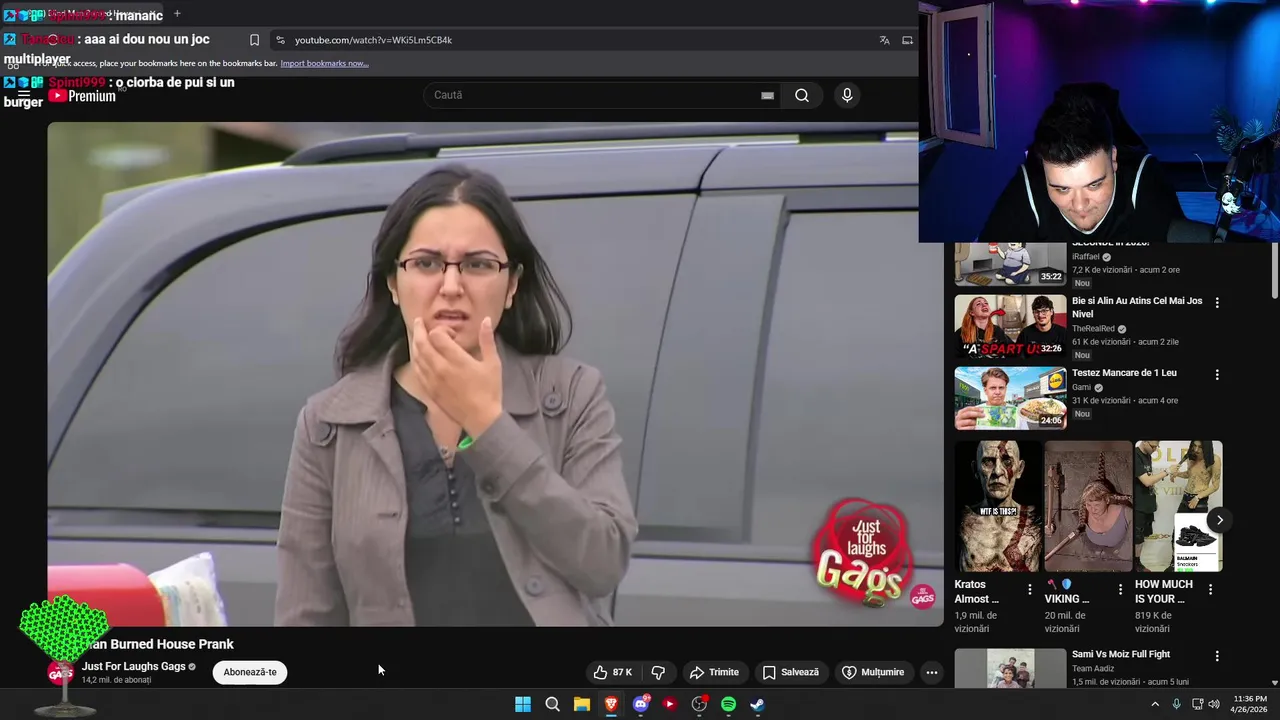Viewport: 1280px width, 720px height.
Task: Click the Team Aadiz channel name
Action: [1095, 669]
